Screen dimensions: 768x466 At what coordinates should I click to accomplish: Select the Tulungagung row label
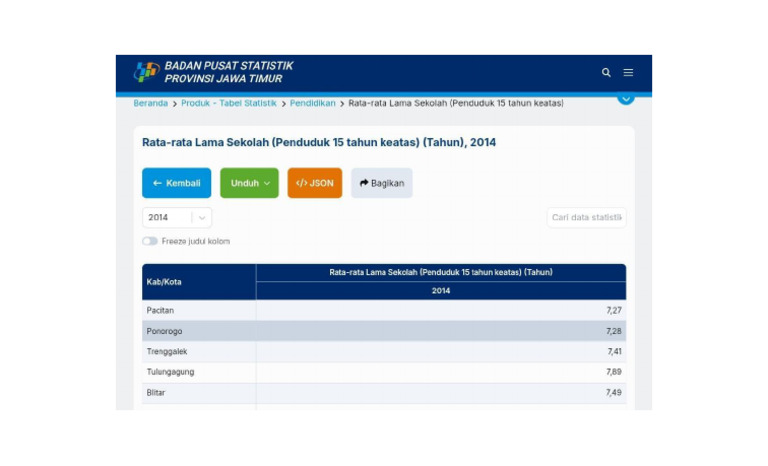(x=170, y=372)
